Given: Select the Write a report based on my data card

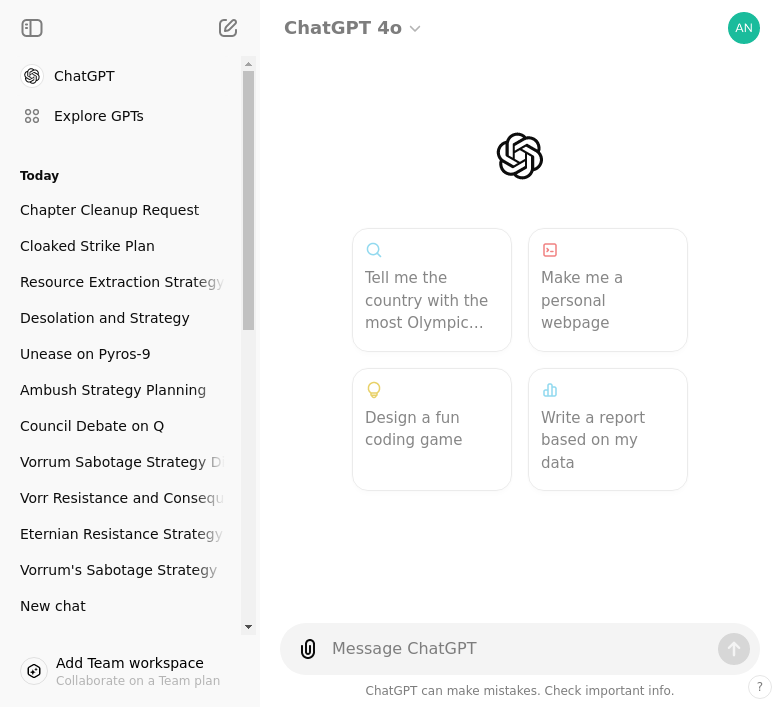Looking at the screenshot, I should coord(607,429).
